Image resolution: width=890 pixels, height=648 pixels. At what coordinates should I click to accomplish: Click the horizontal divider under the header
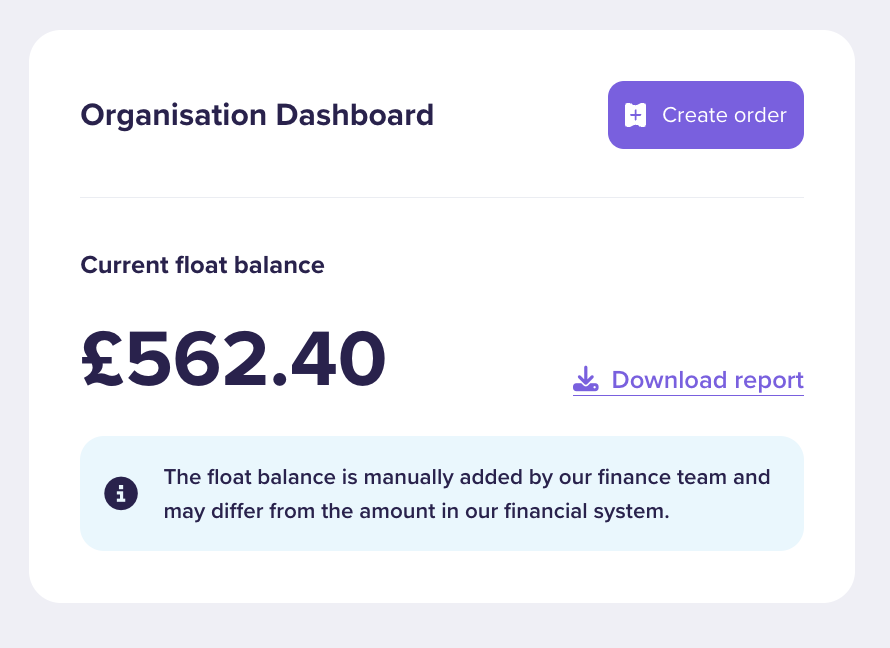(x=442, y=197)
